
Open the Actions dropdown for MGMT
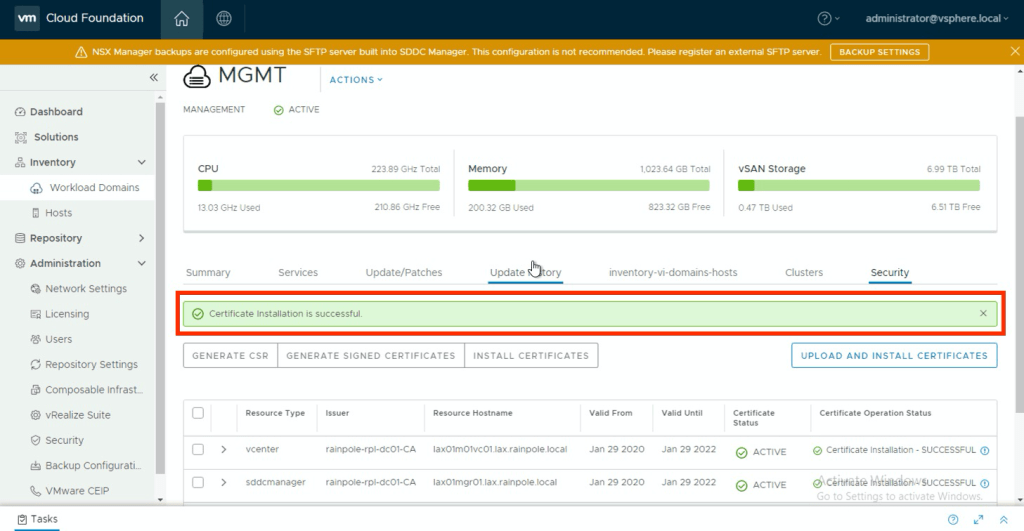point(356,80)
